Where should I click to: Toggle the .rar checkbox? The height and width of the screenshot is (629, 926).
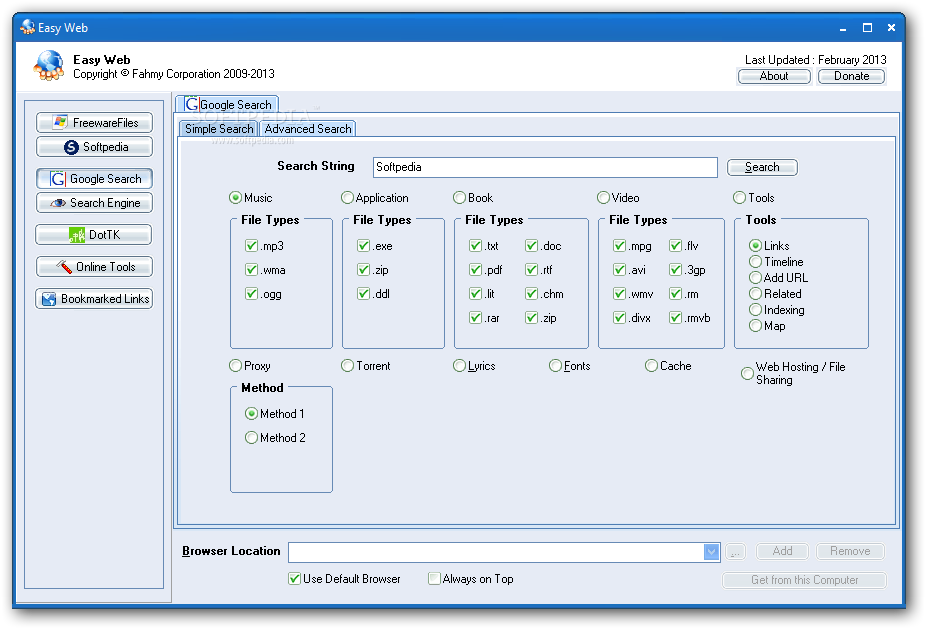pos(476,318)
